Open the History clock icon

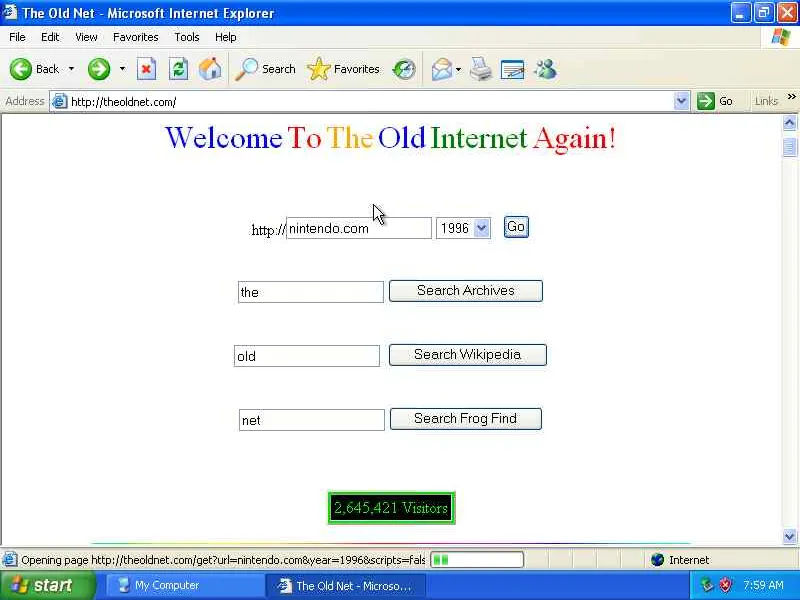404,69
